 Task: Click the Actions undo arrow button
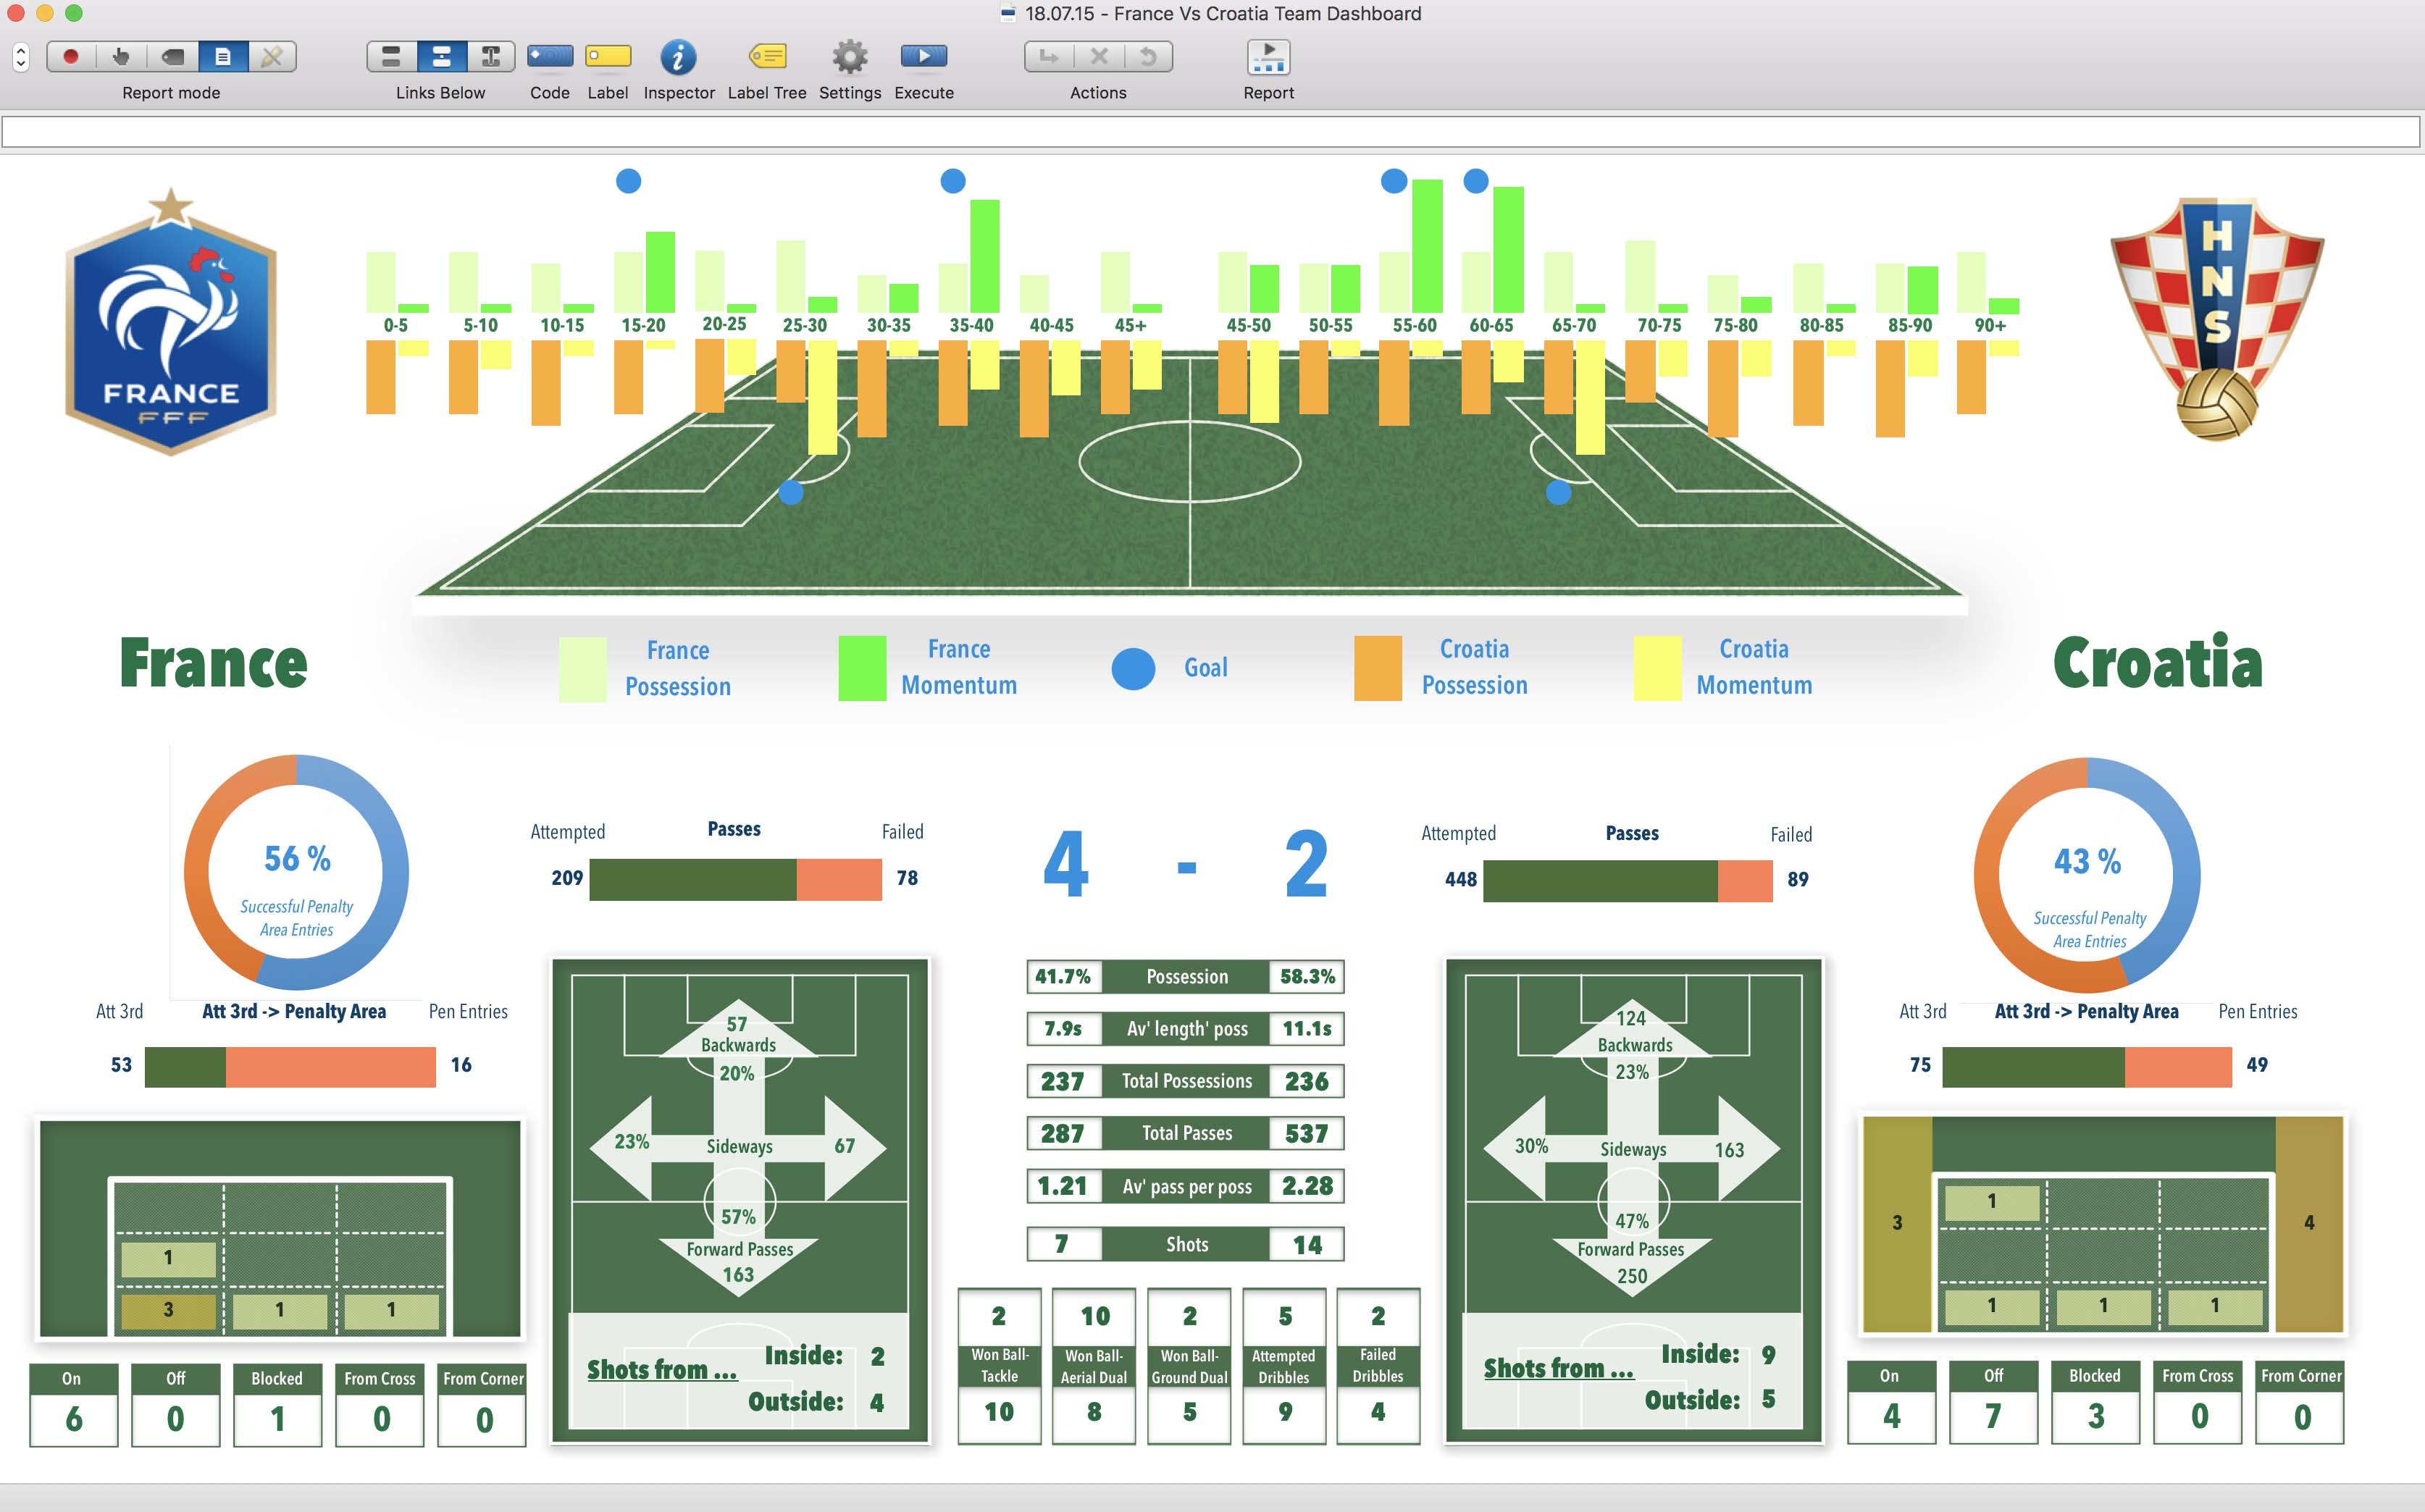pyautogui.click(x=1148, y=57)
